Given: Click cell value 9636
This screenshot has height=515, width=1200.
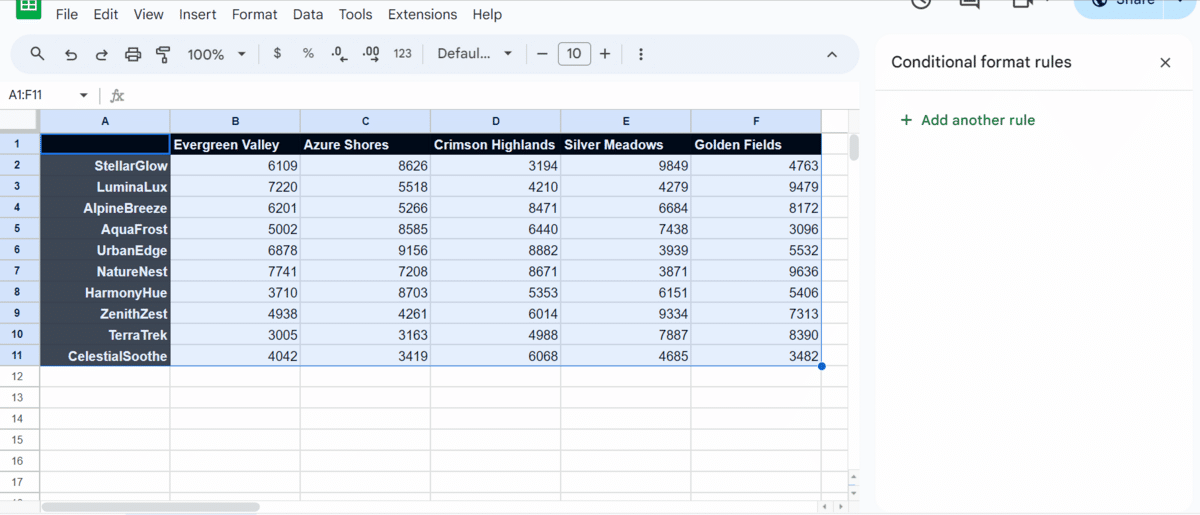Looking at the screenshot, I should [756, 271].
